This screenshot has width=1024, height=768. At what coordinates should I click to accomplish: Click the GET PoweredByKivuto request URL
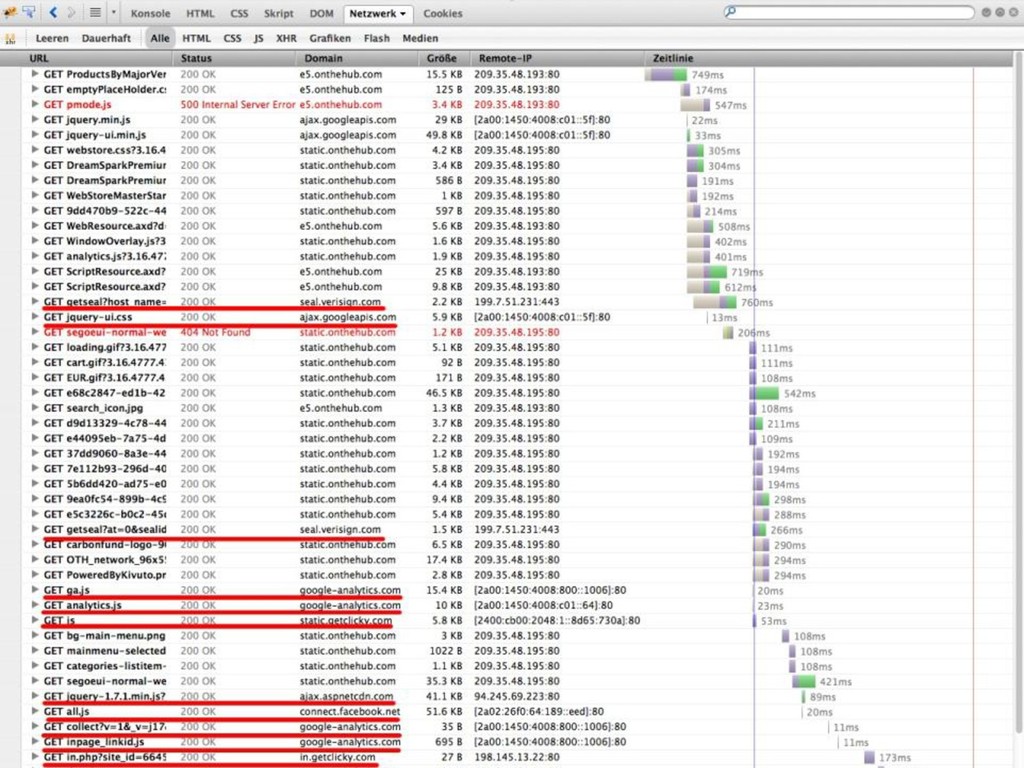[x=105, y=575]
